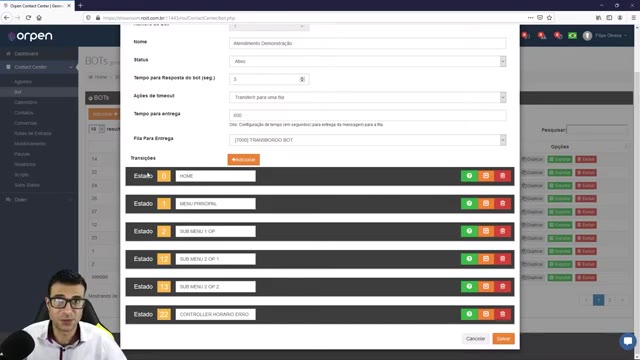
Task: Click the HOME state name field
Action: tap(216, 176)
